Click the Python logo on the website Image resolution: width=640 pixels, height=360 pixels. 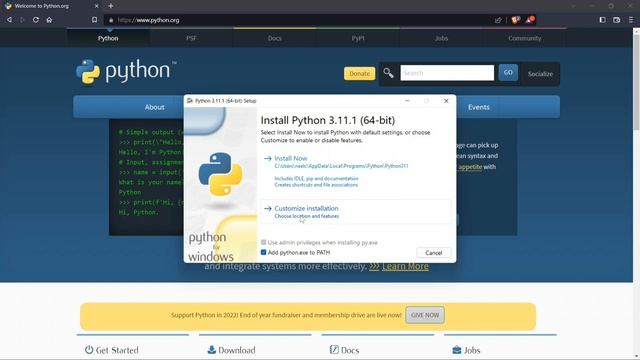coord(126,71)
